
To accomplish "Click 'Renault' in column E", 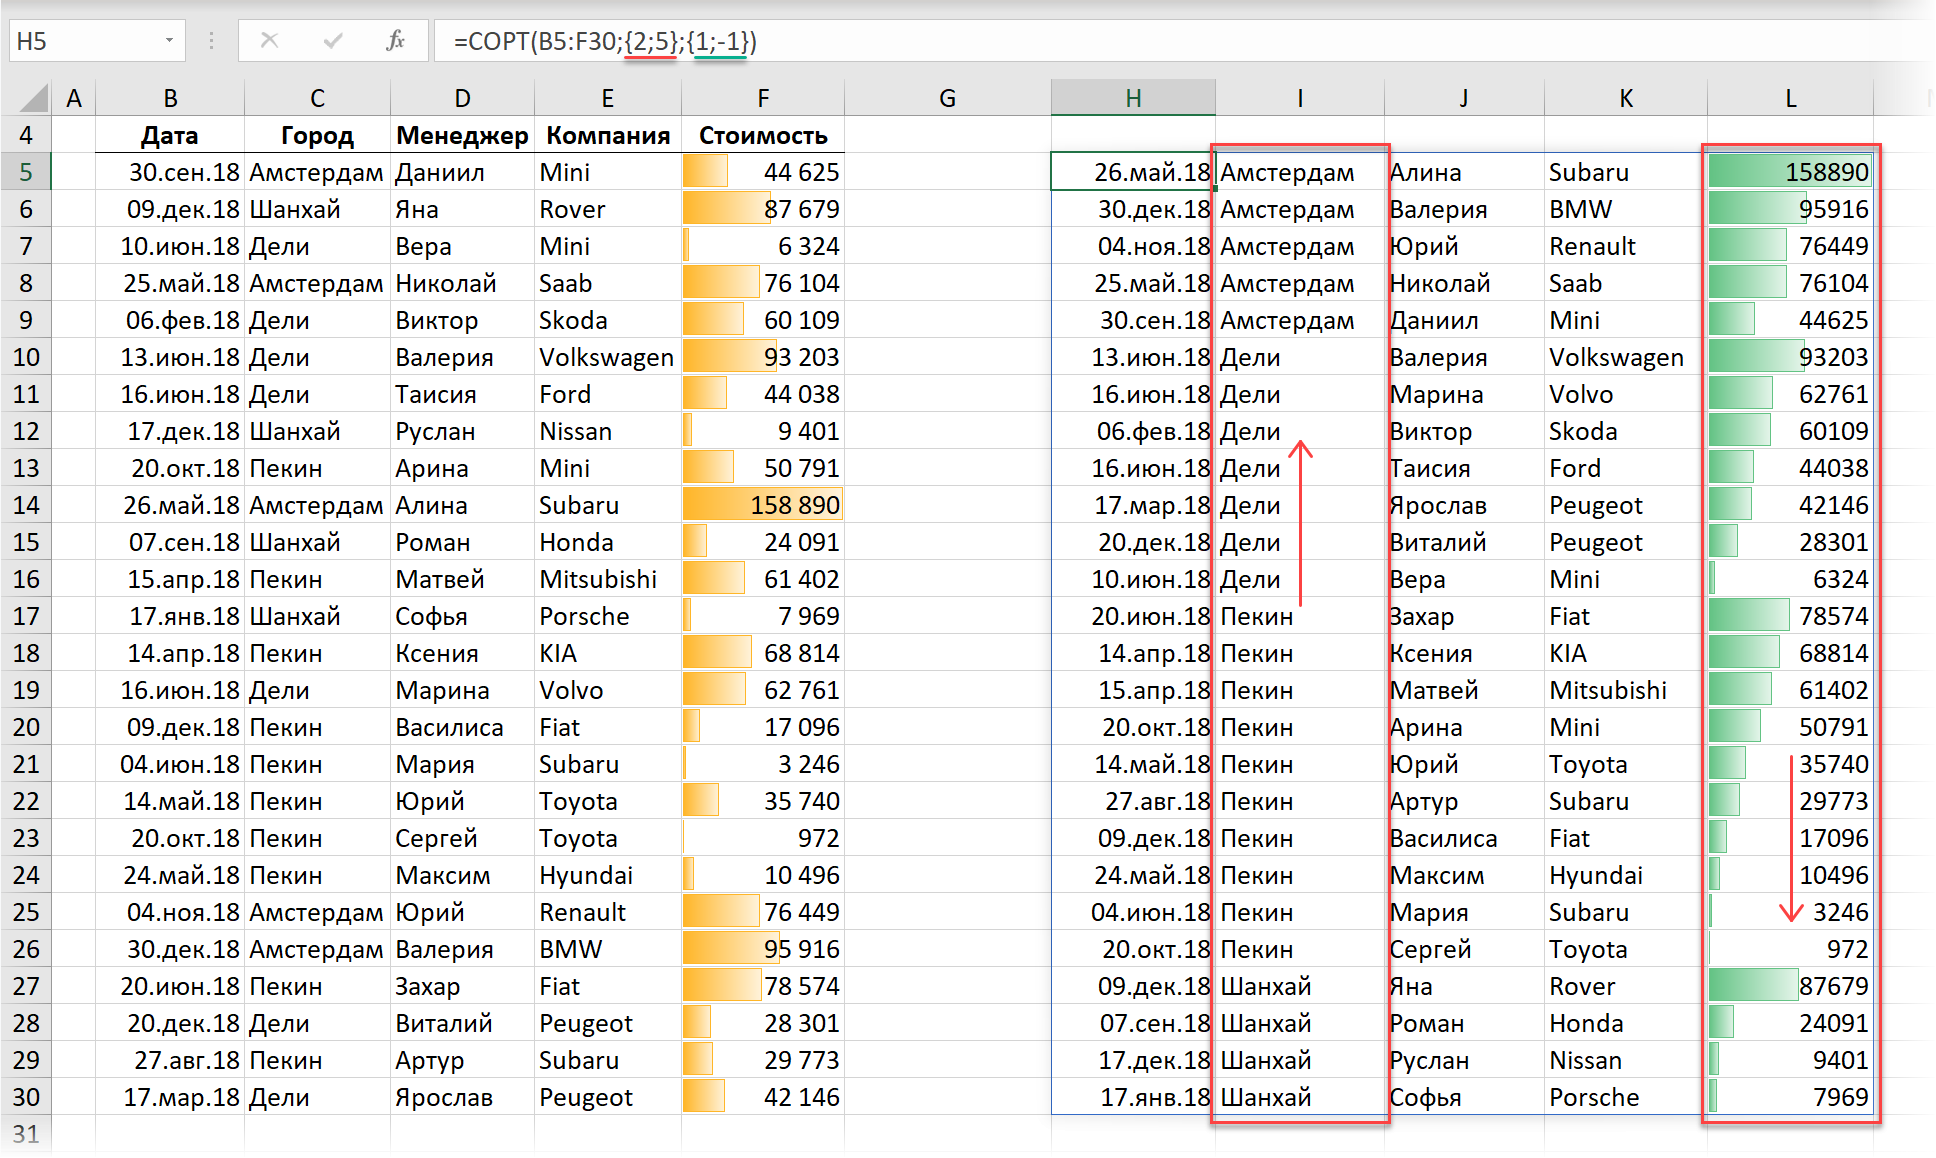I will click(x=607, y=912).
